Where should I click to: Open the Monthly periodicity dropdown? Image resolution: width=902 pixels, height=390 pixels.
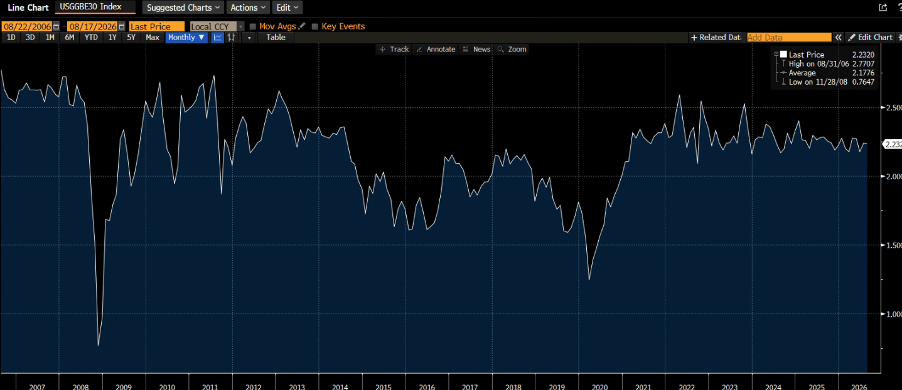click(x=186, y=37)
